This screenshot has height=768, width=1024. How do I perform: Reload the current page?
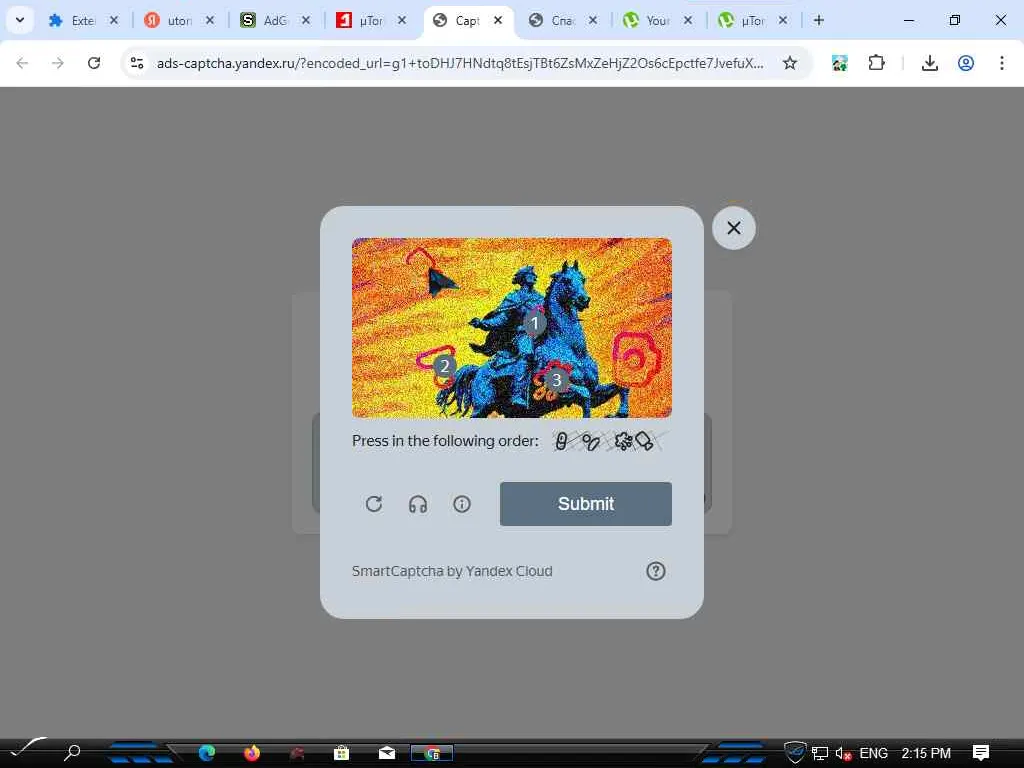(94, 63)
